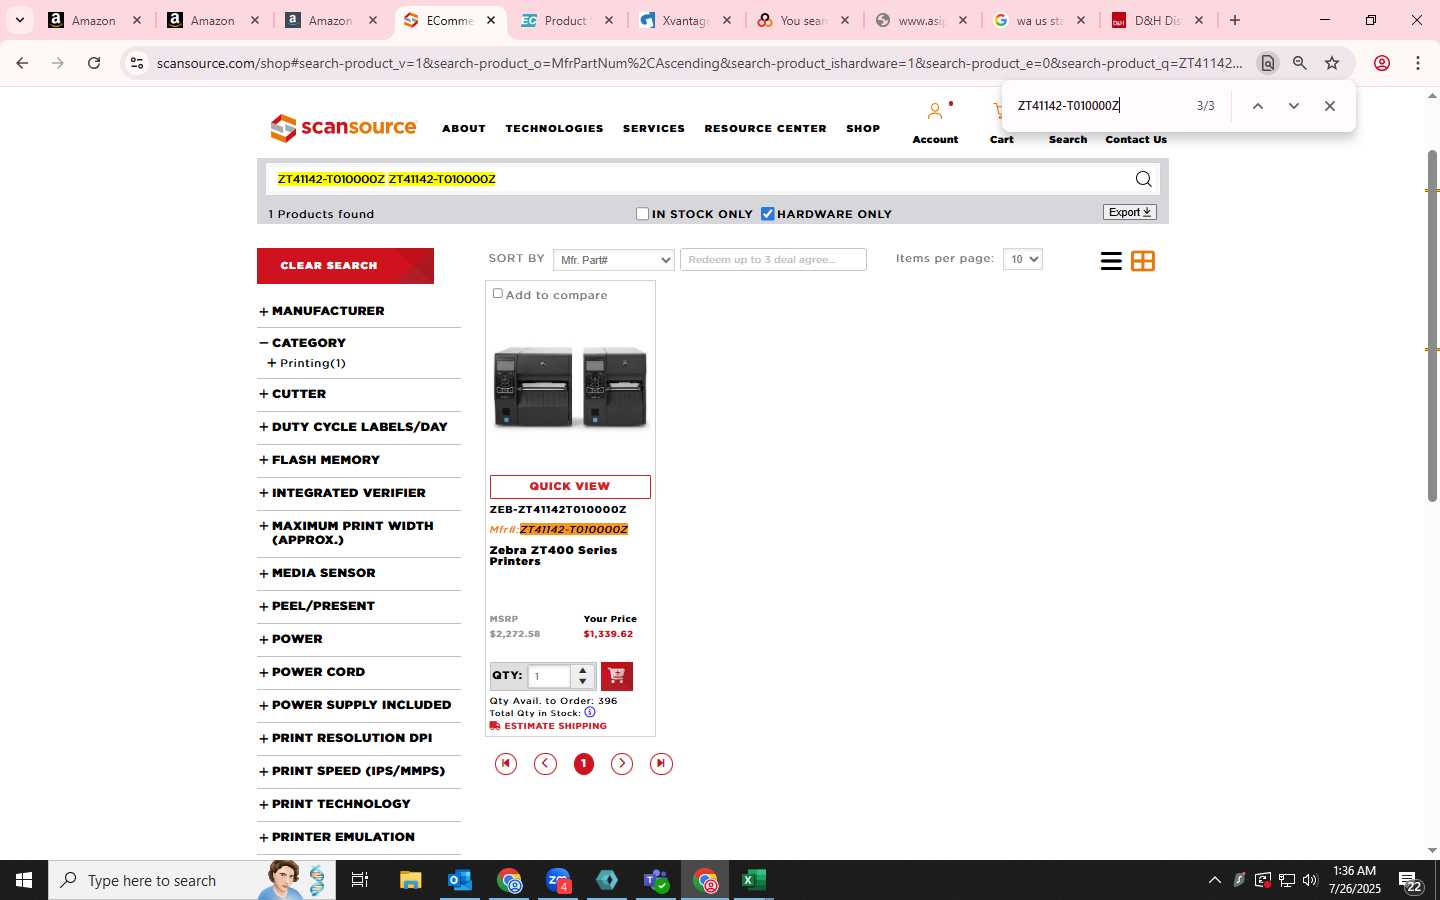Open Chrome three-dot menu
This screenshot has height=900, width=1440.
pyautogui.click(x=1418, y=63)
